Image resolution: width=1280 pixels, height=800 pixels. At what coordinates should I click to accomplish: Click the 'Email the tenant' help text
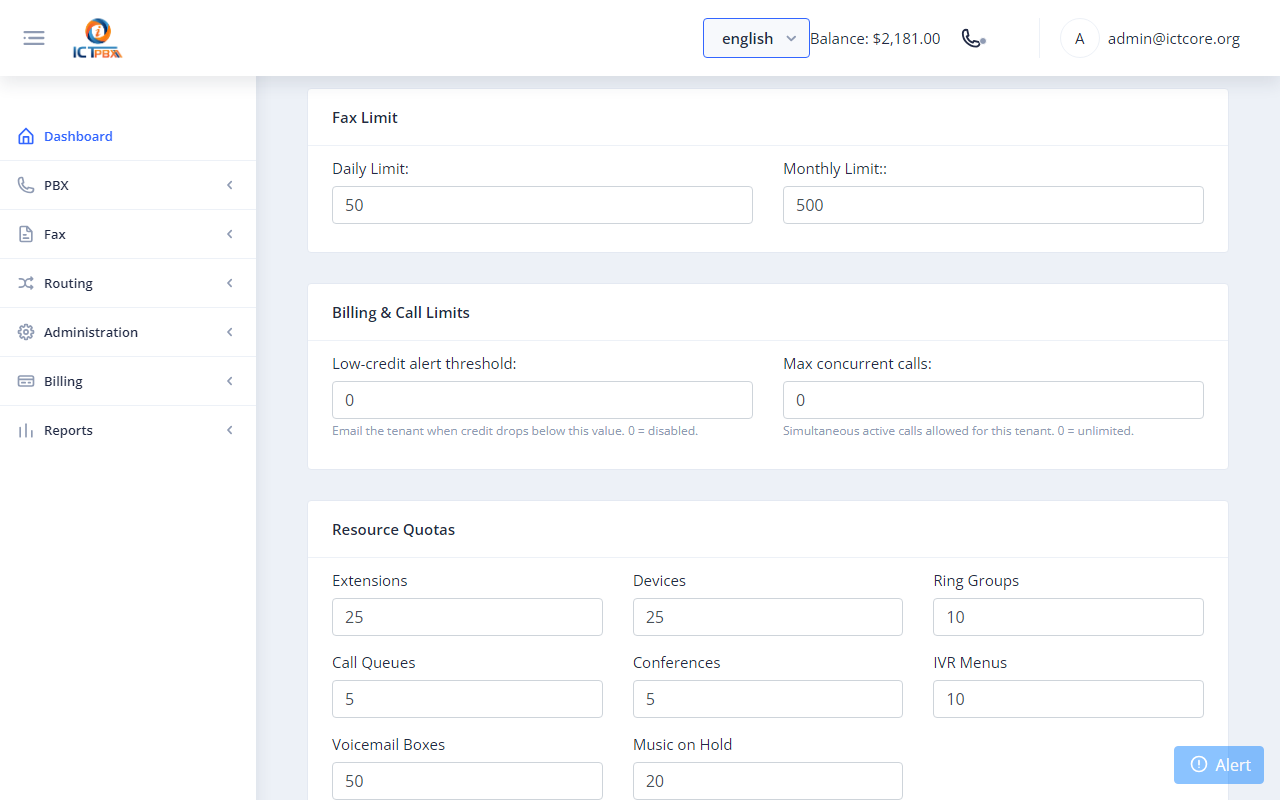tap(515, 431)
